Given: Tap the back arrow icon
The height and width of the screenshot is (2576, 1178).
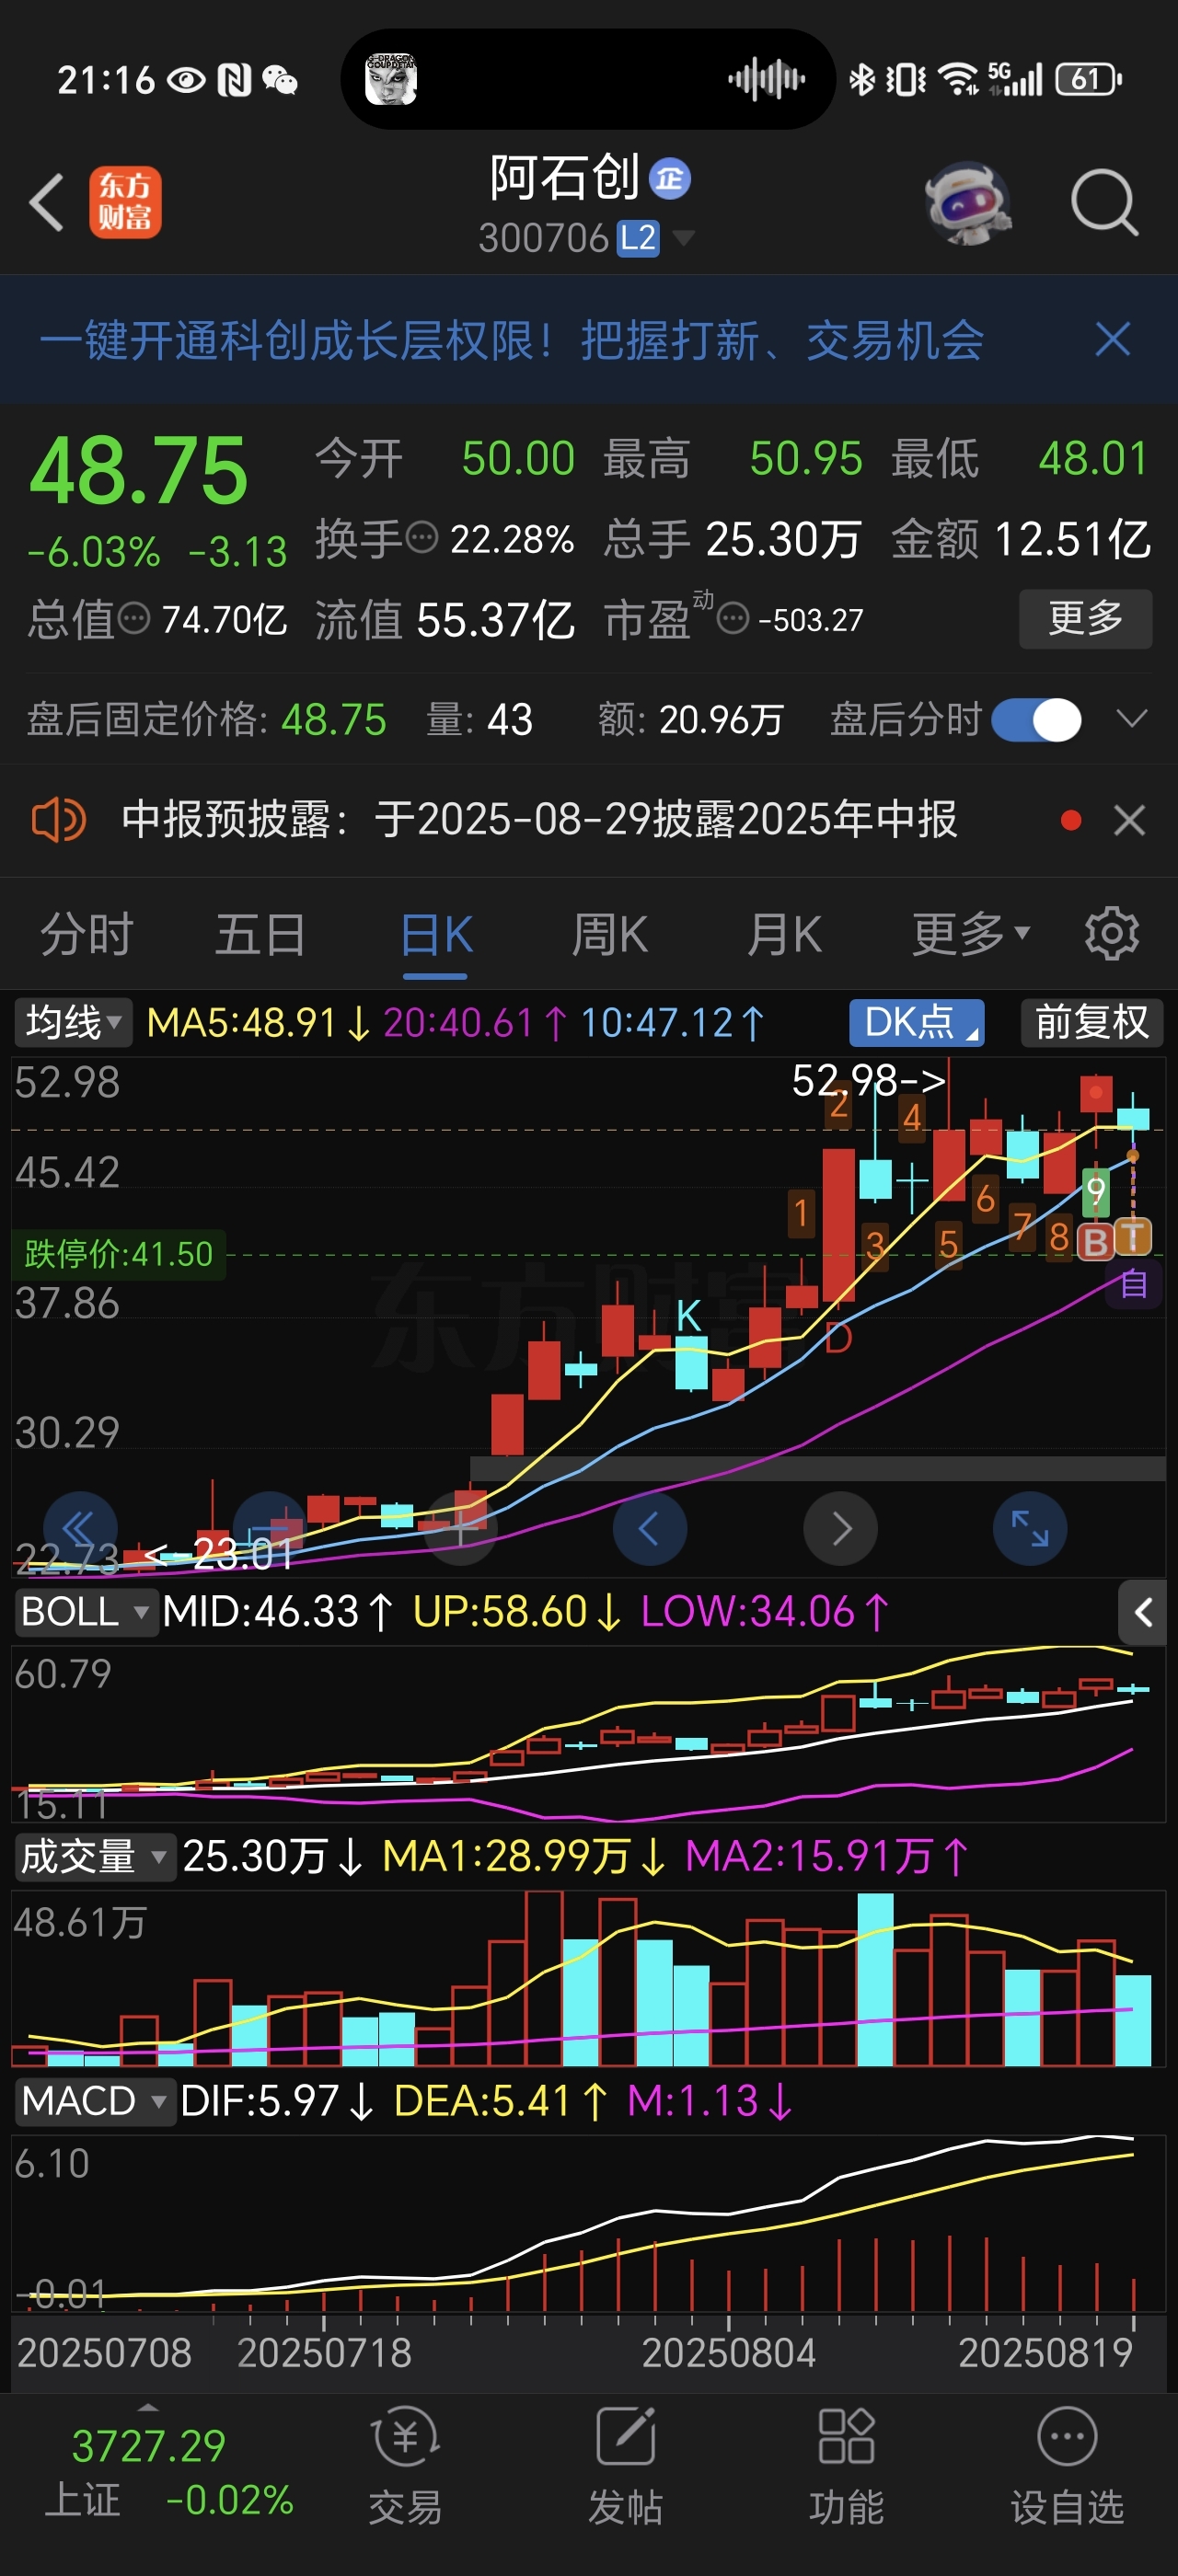Looking at the screenshot, I should tap(46, 202).
